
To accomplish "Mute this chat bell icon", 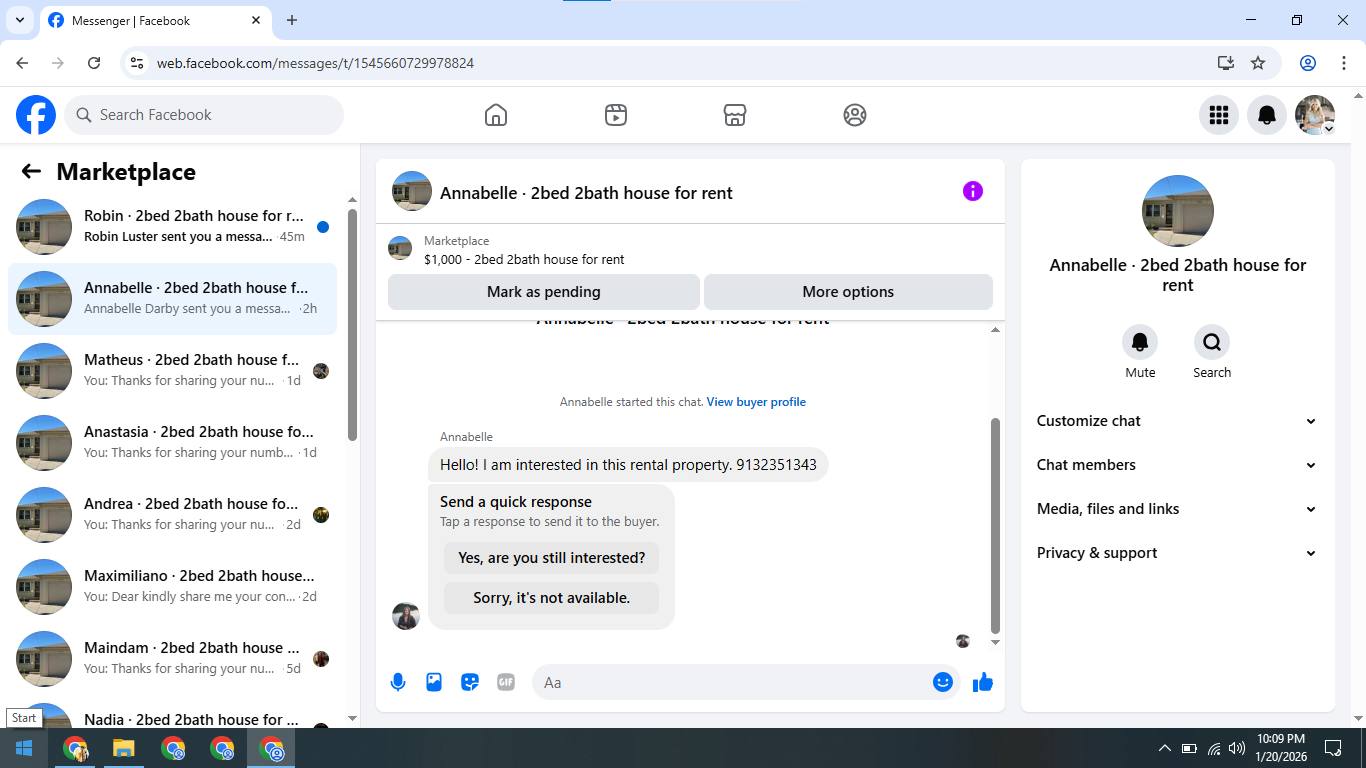I will (1140, 343).
